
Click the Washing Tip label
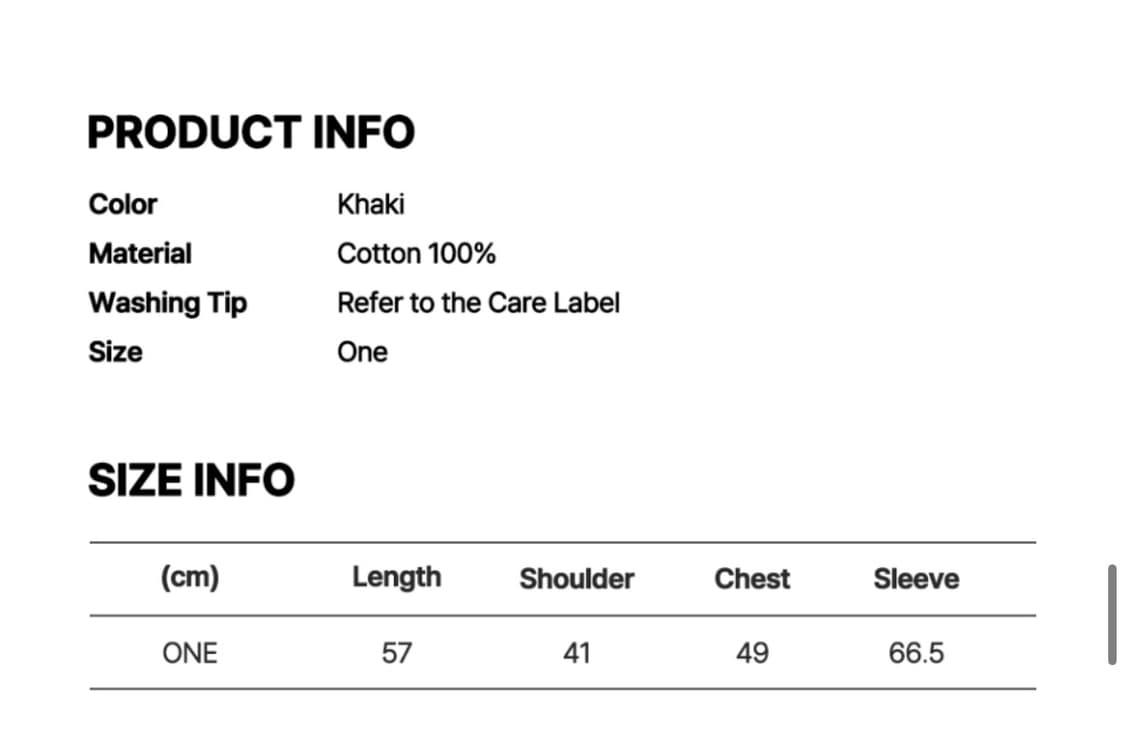pyautogui.click(x=167, y=302)
